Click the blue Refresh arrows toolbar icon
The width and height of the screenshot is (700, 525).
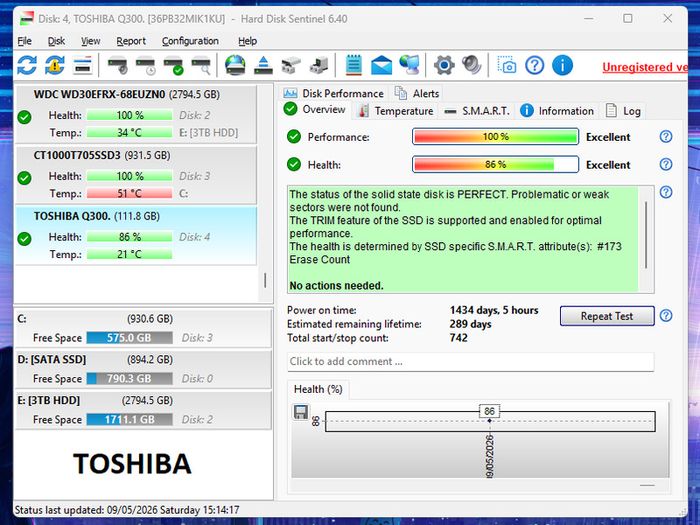point(27,66)
